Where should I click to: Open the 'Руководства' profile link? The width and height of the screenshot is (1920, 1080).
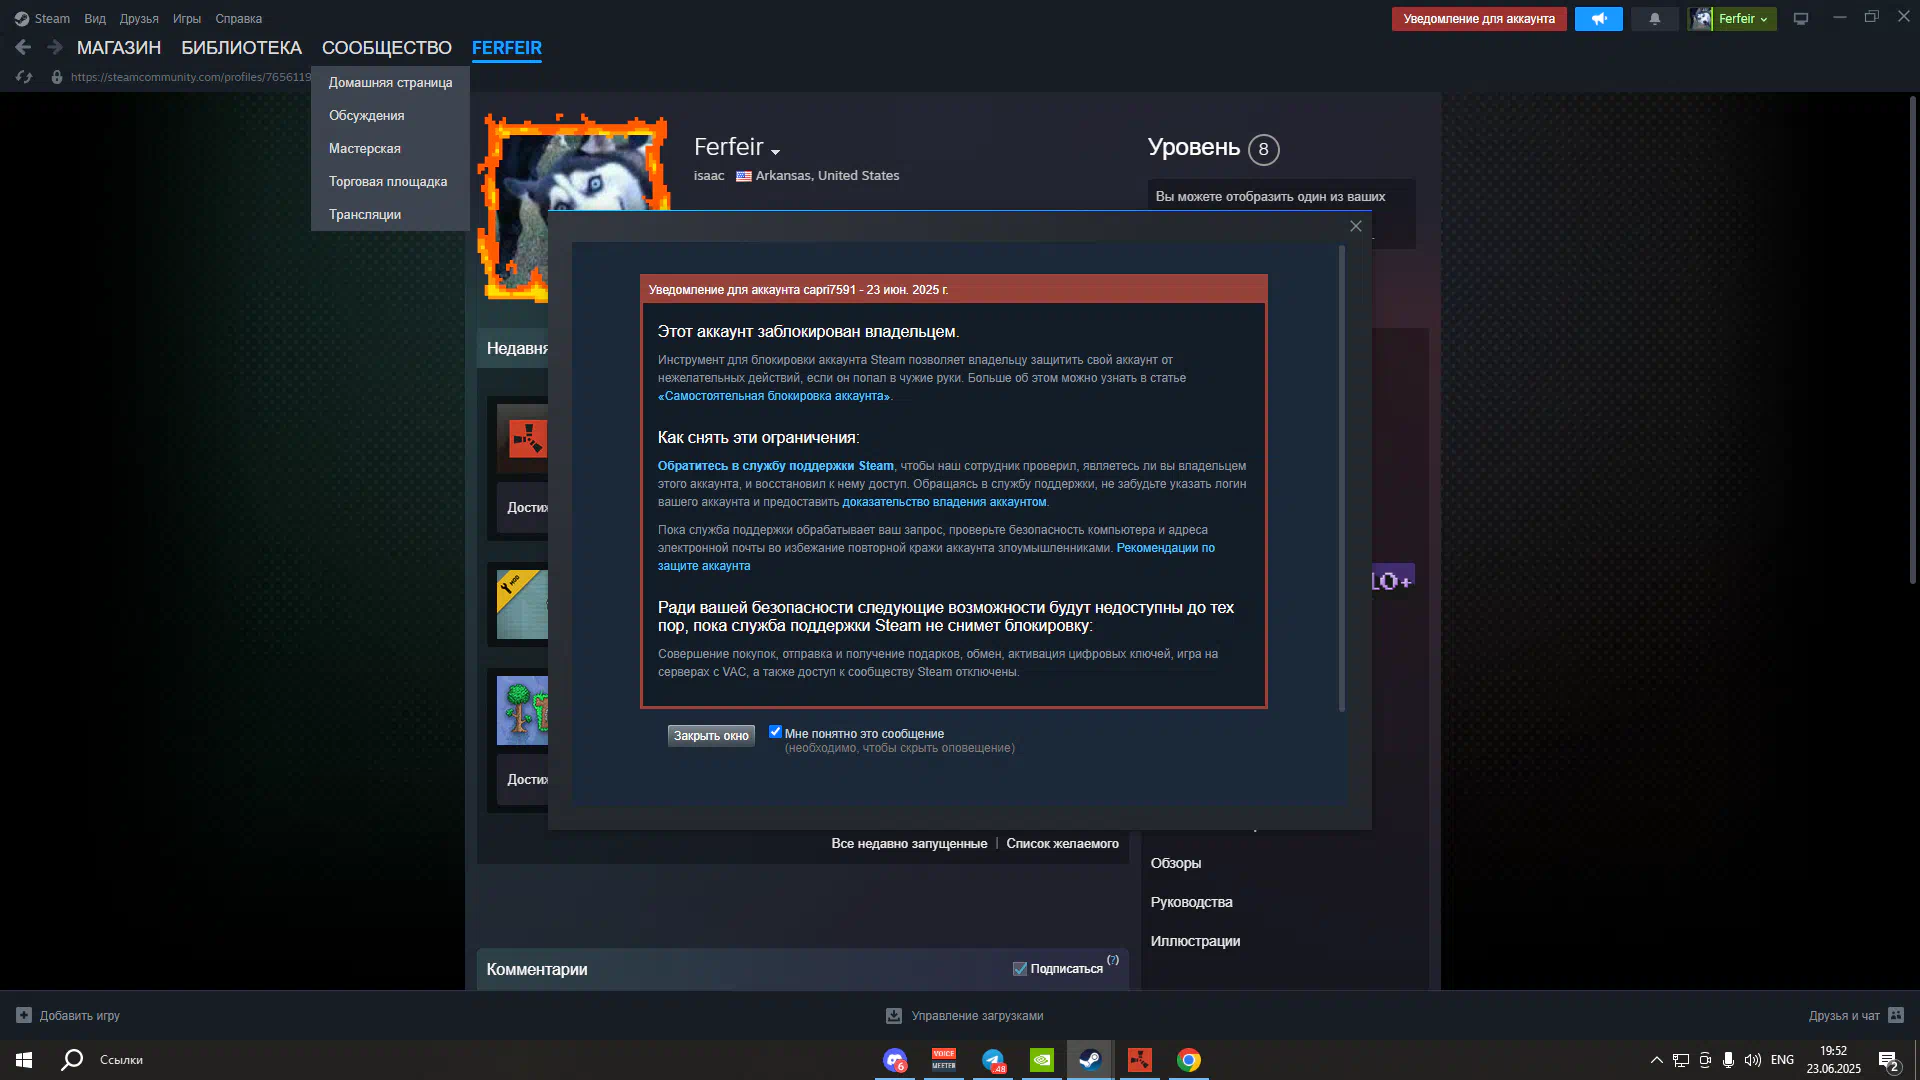[x=1192, y=902]
